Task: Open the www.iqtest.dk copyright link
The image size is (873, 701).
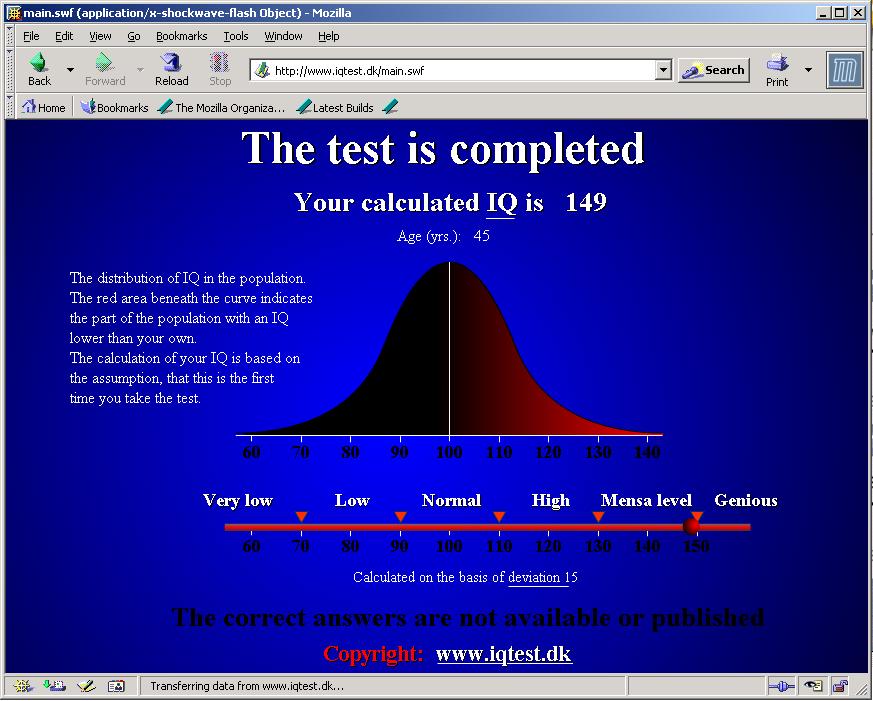Action: point(504,654)
